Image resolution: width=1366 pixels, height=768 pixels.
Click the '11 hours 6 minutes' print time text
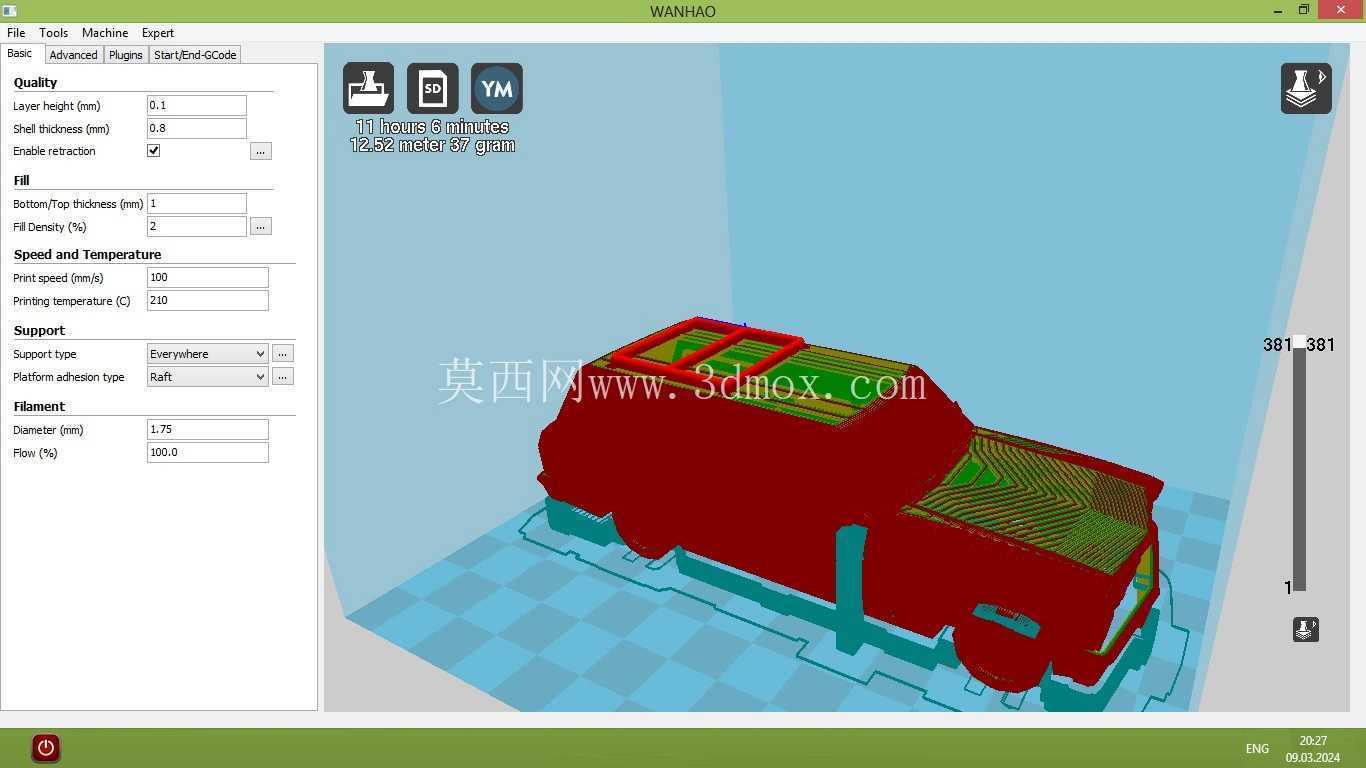[432, 127]
